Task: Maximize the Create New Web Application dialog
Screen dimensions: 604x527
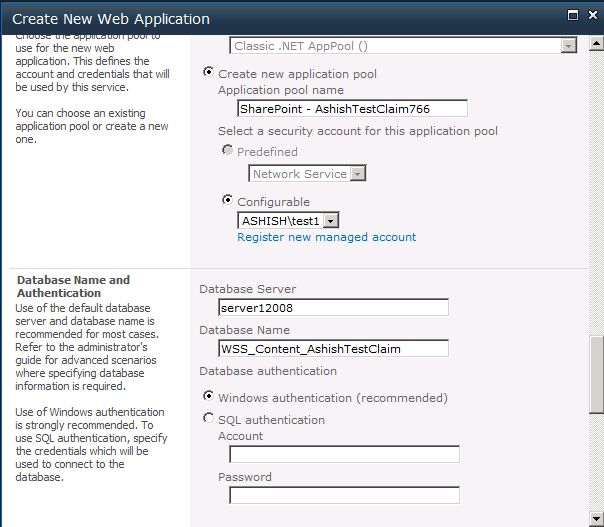Action: 573,15
